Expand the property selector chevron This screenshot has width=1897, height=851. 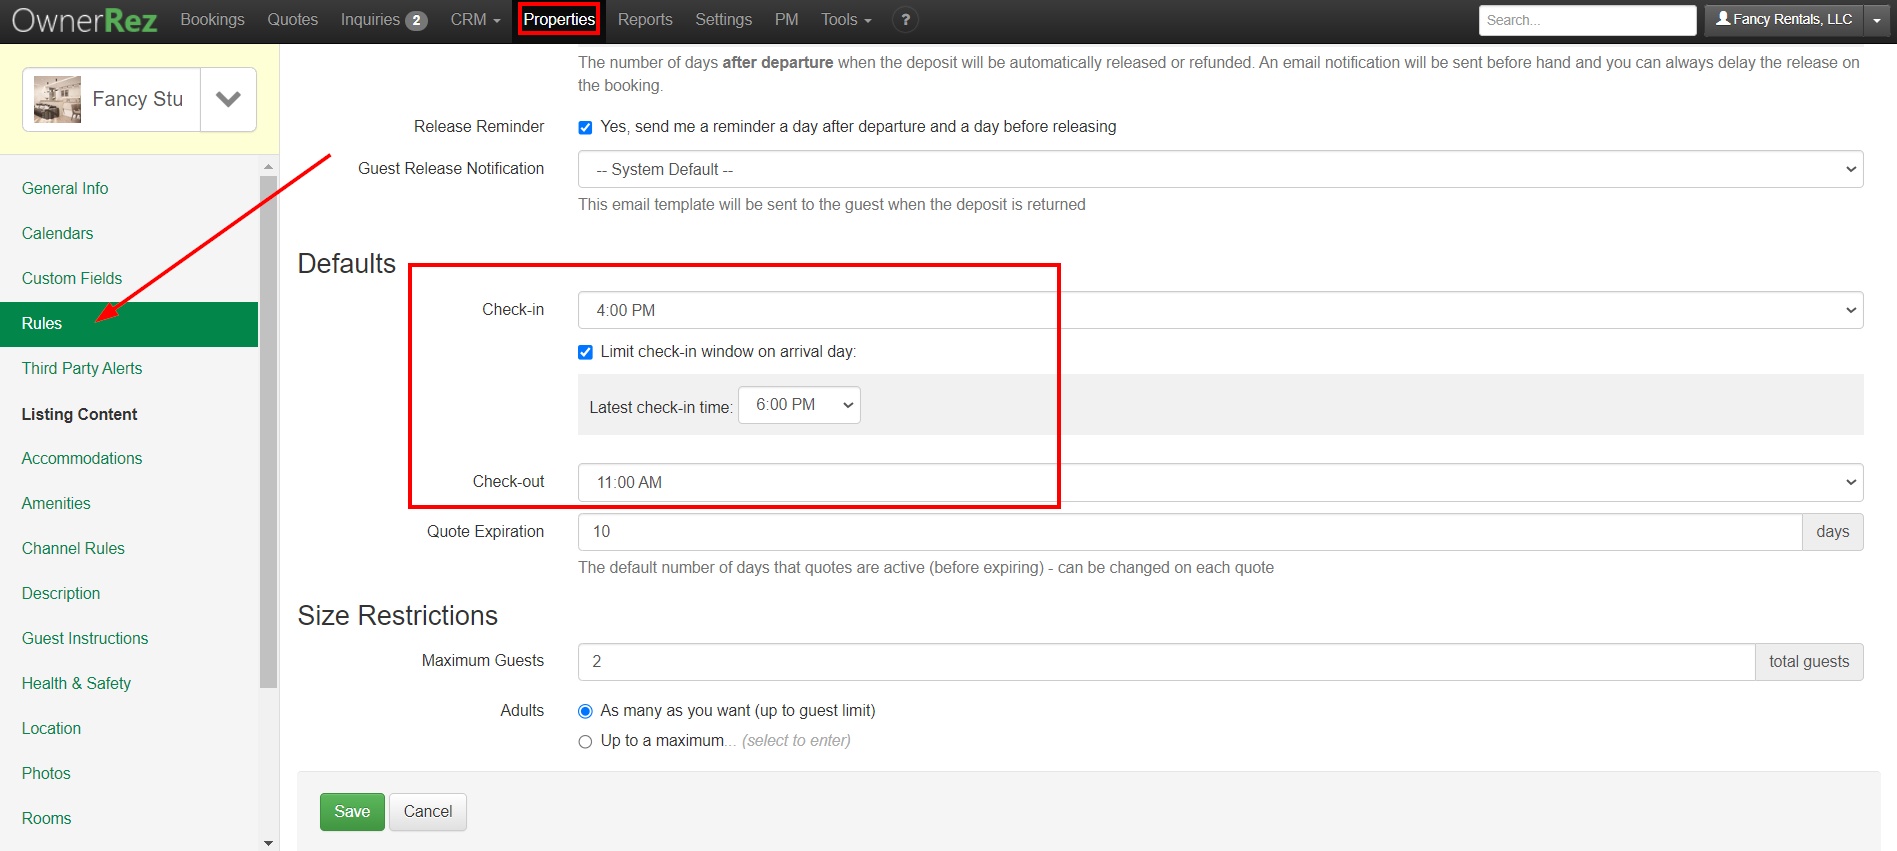tap(228, 99)
